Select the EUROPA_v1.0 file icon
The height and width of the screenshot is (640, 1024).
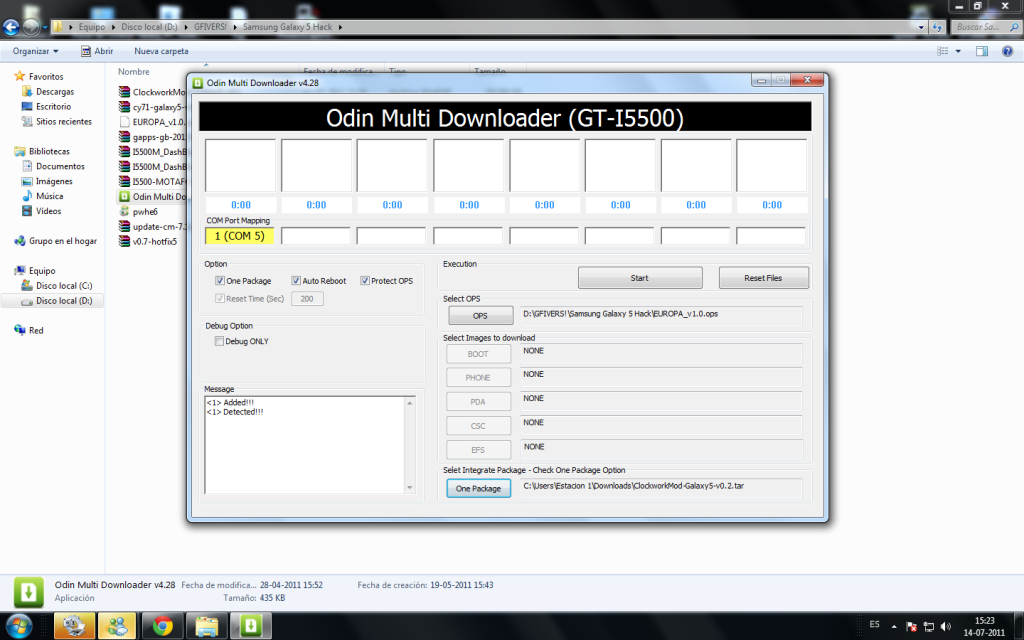pos(124,122)
